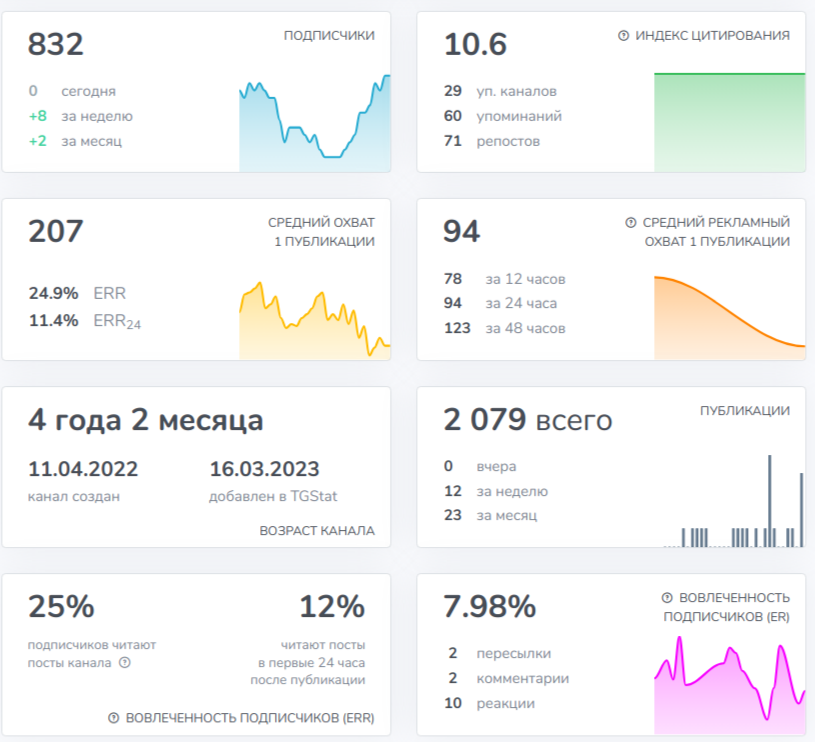The height and width of the screenshot is (742, 815).
Task: Click the 2 079 всего publications total
Action: (528, 419)
